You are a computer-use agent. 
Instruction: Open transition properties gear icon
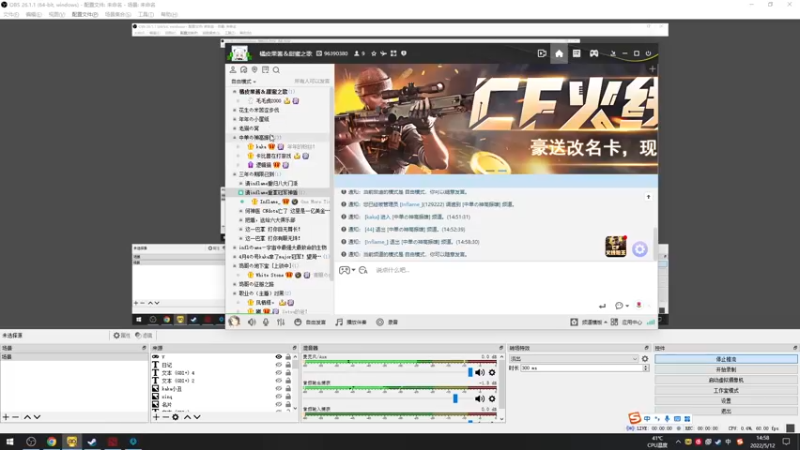click(645, 359)
